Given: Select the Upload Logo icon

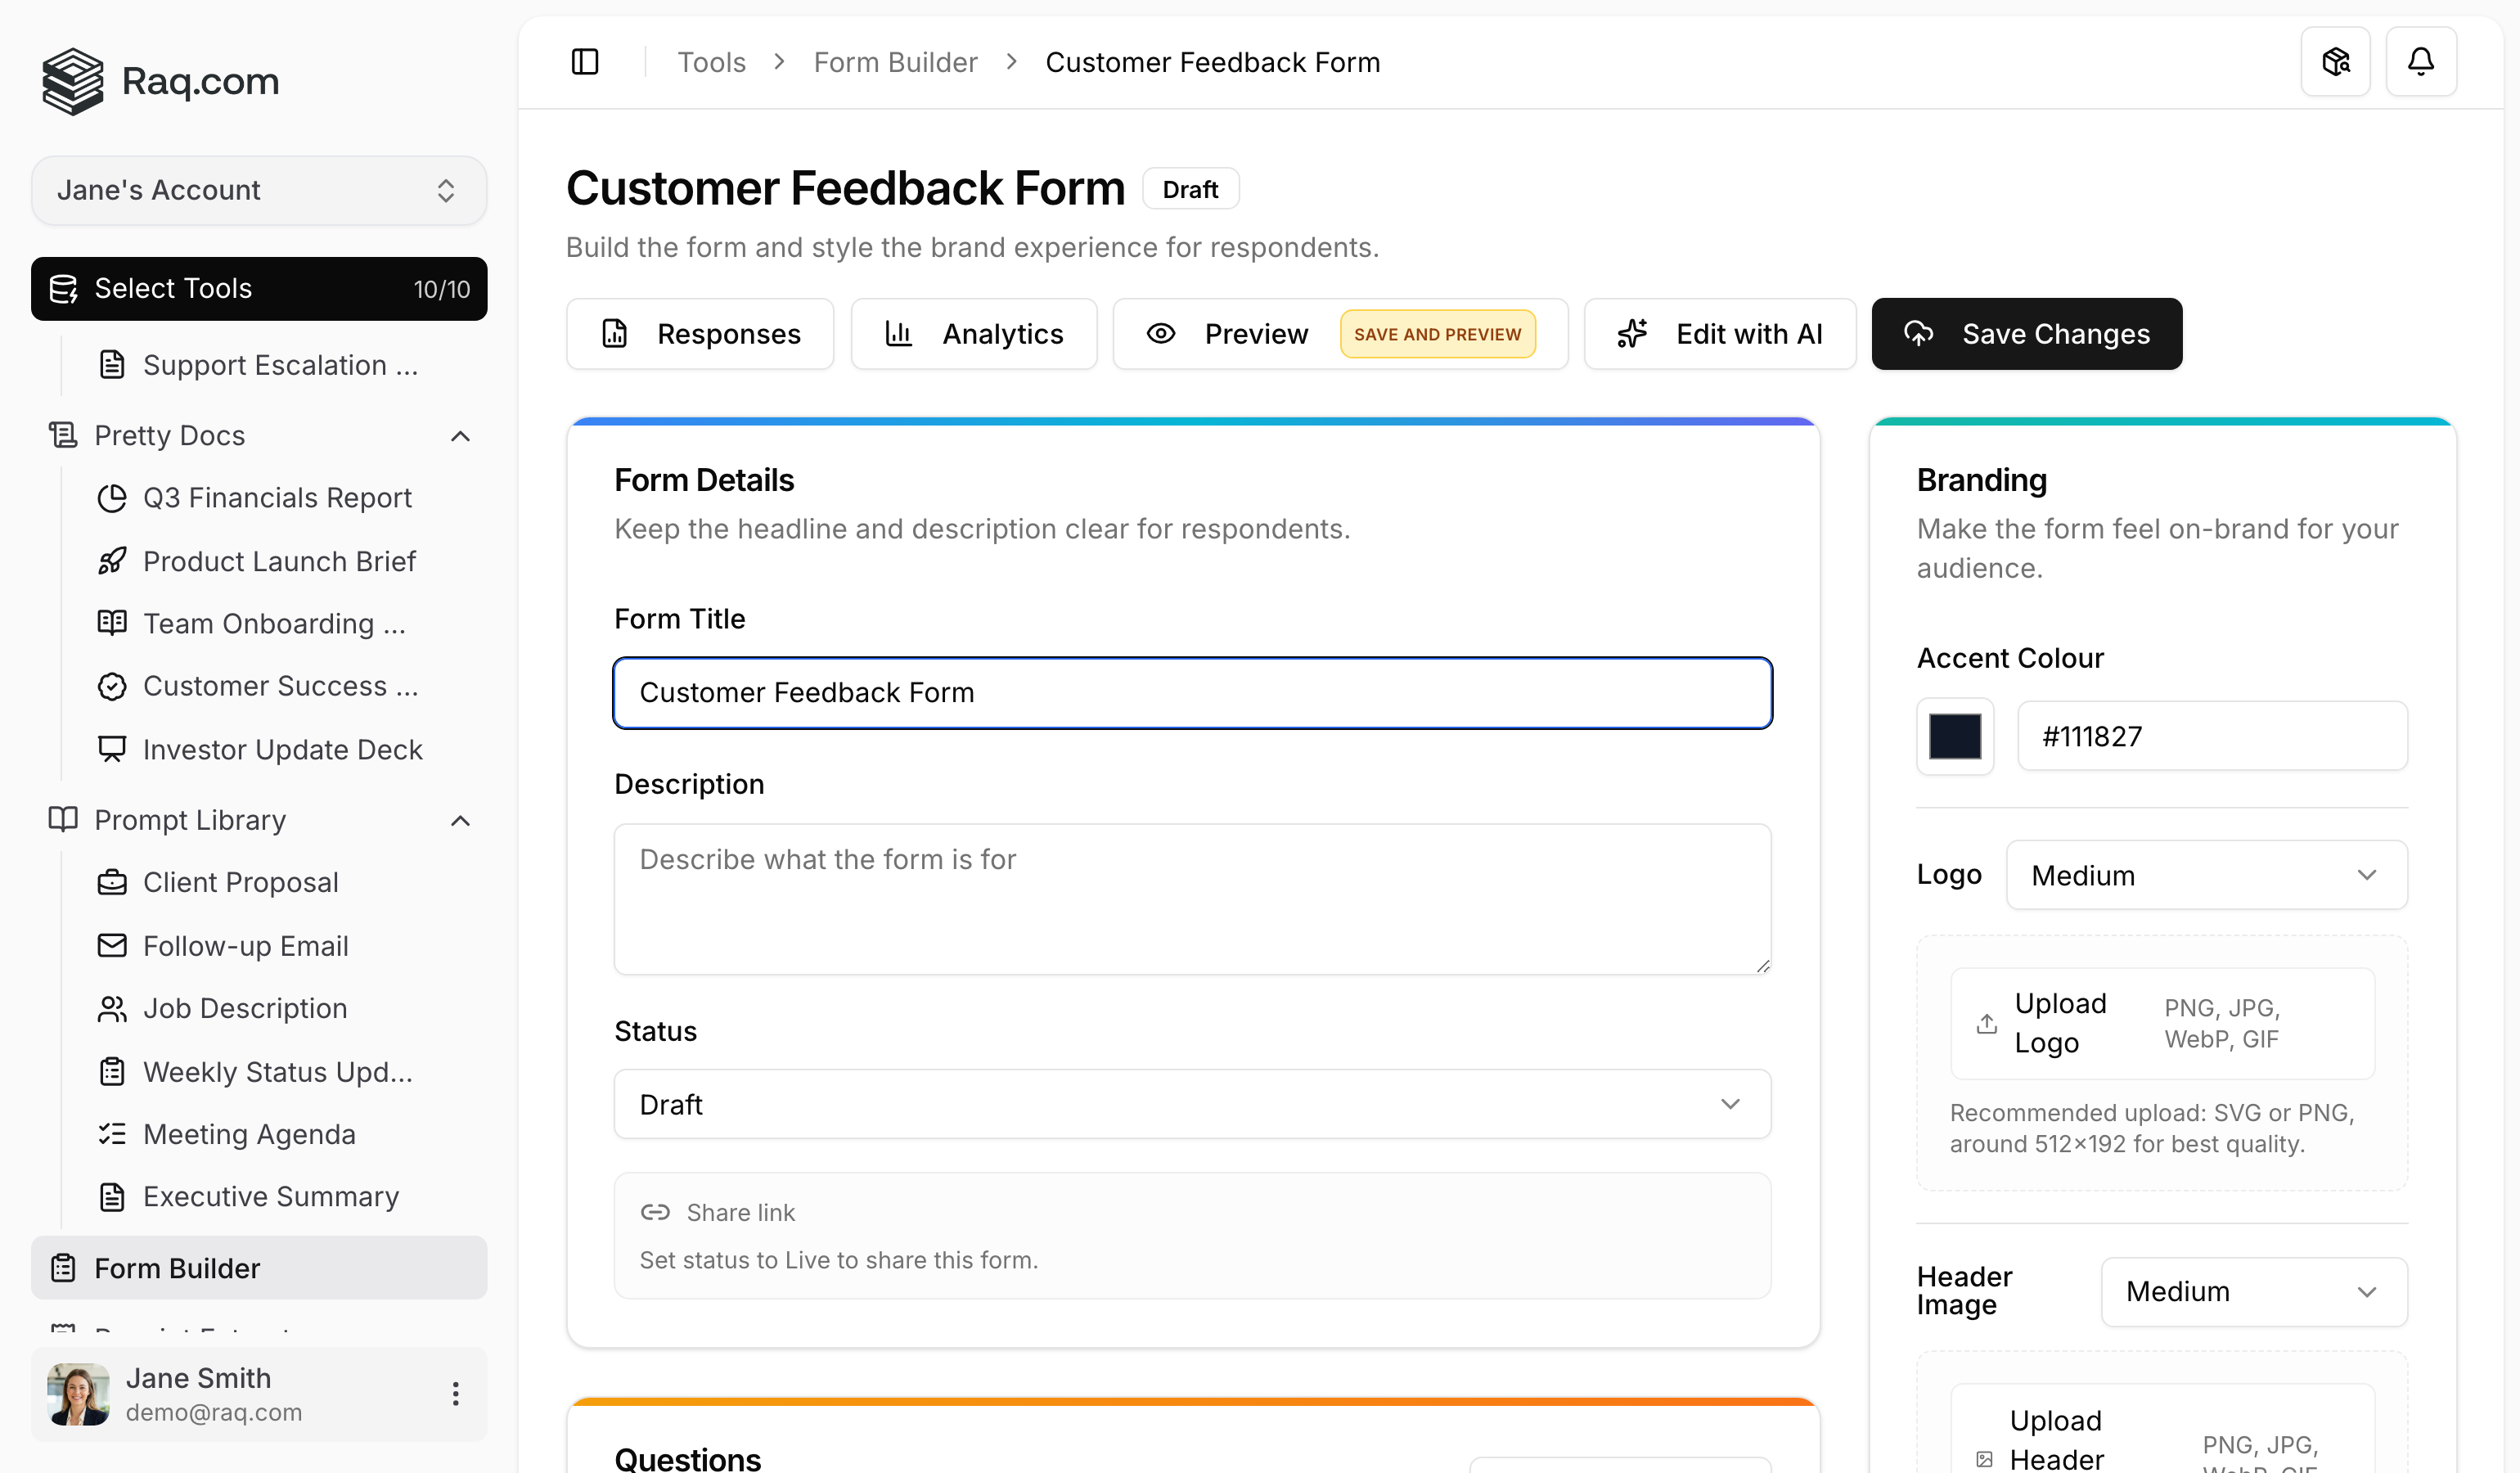Looking at the screenshot, I should (1986, 1024).
